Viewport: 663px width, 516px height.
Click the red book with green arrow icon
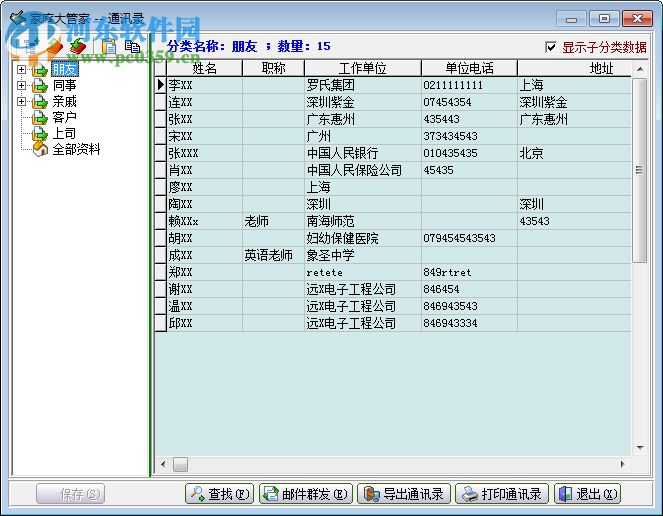pyautogui.click(x=78, y=46)
